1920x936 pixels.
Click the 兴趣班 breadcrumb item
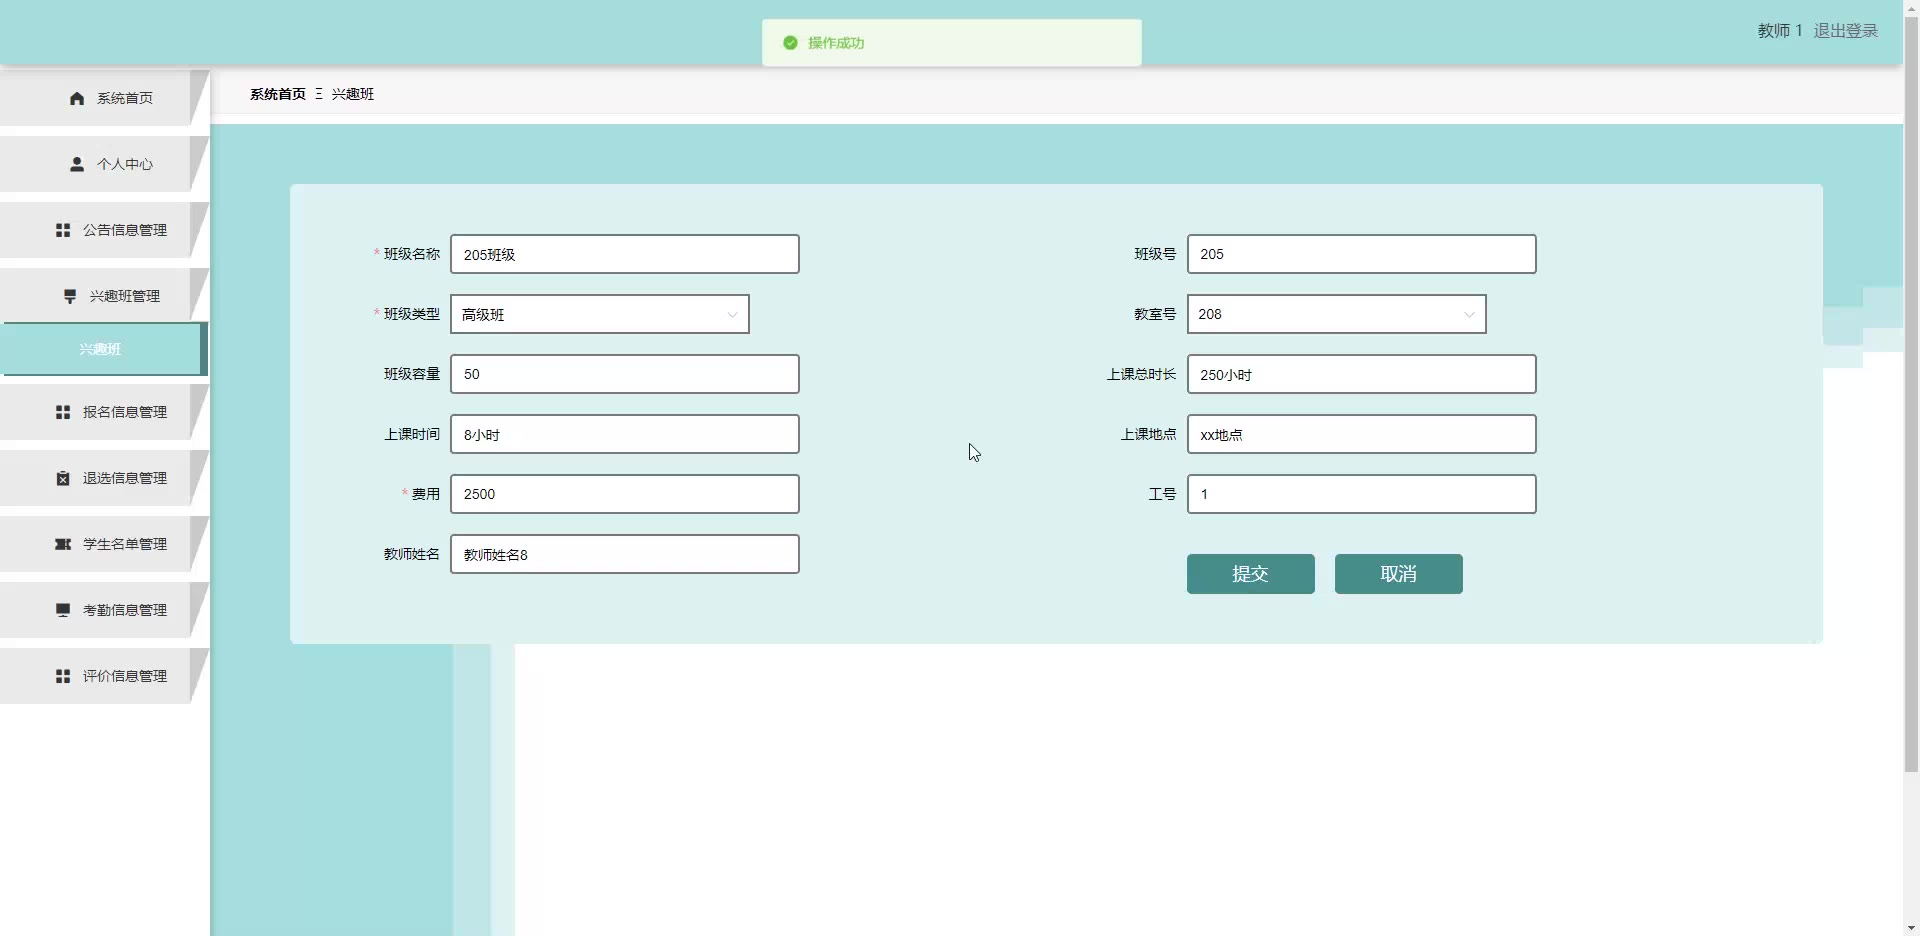353,94
